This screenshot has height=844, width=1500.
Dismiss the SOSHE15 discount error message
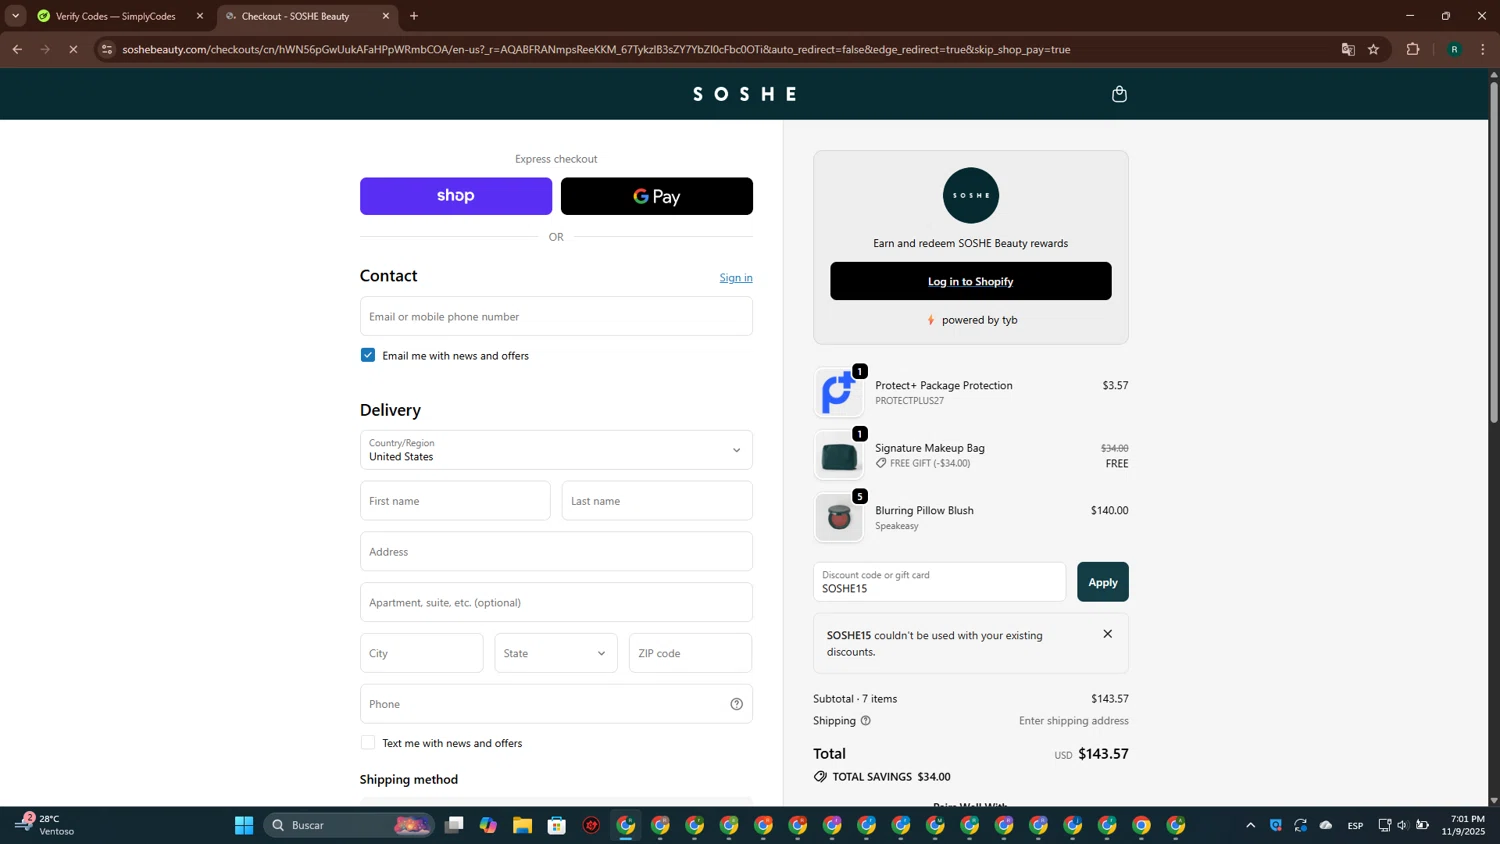(x=1107, y=634)
